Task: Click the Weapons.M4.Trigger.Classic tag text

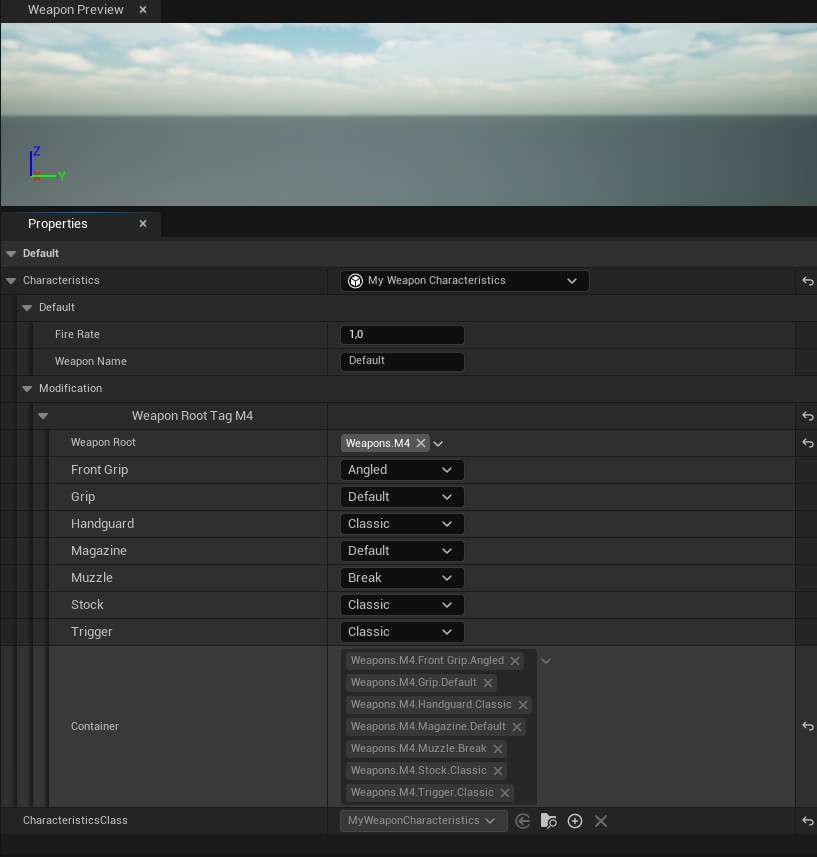Action: tap(422, 792)
